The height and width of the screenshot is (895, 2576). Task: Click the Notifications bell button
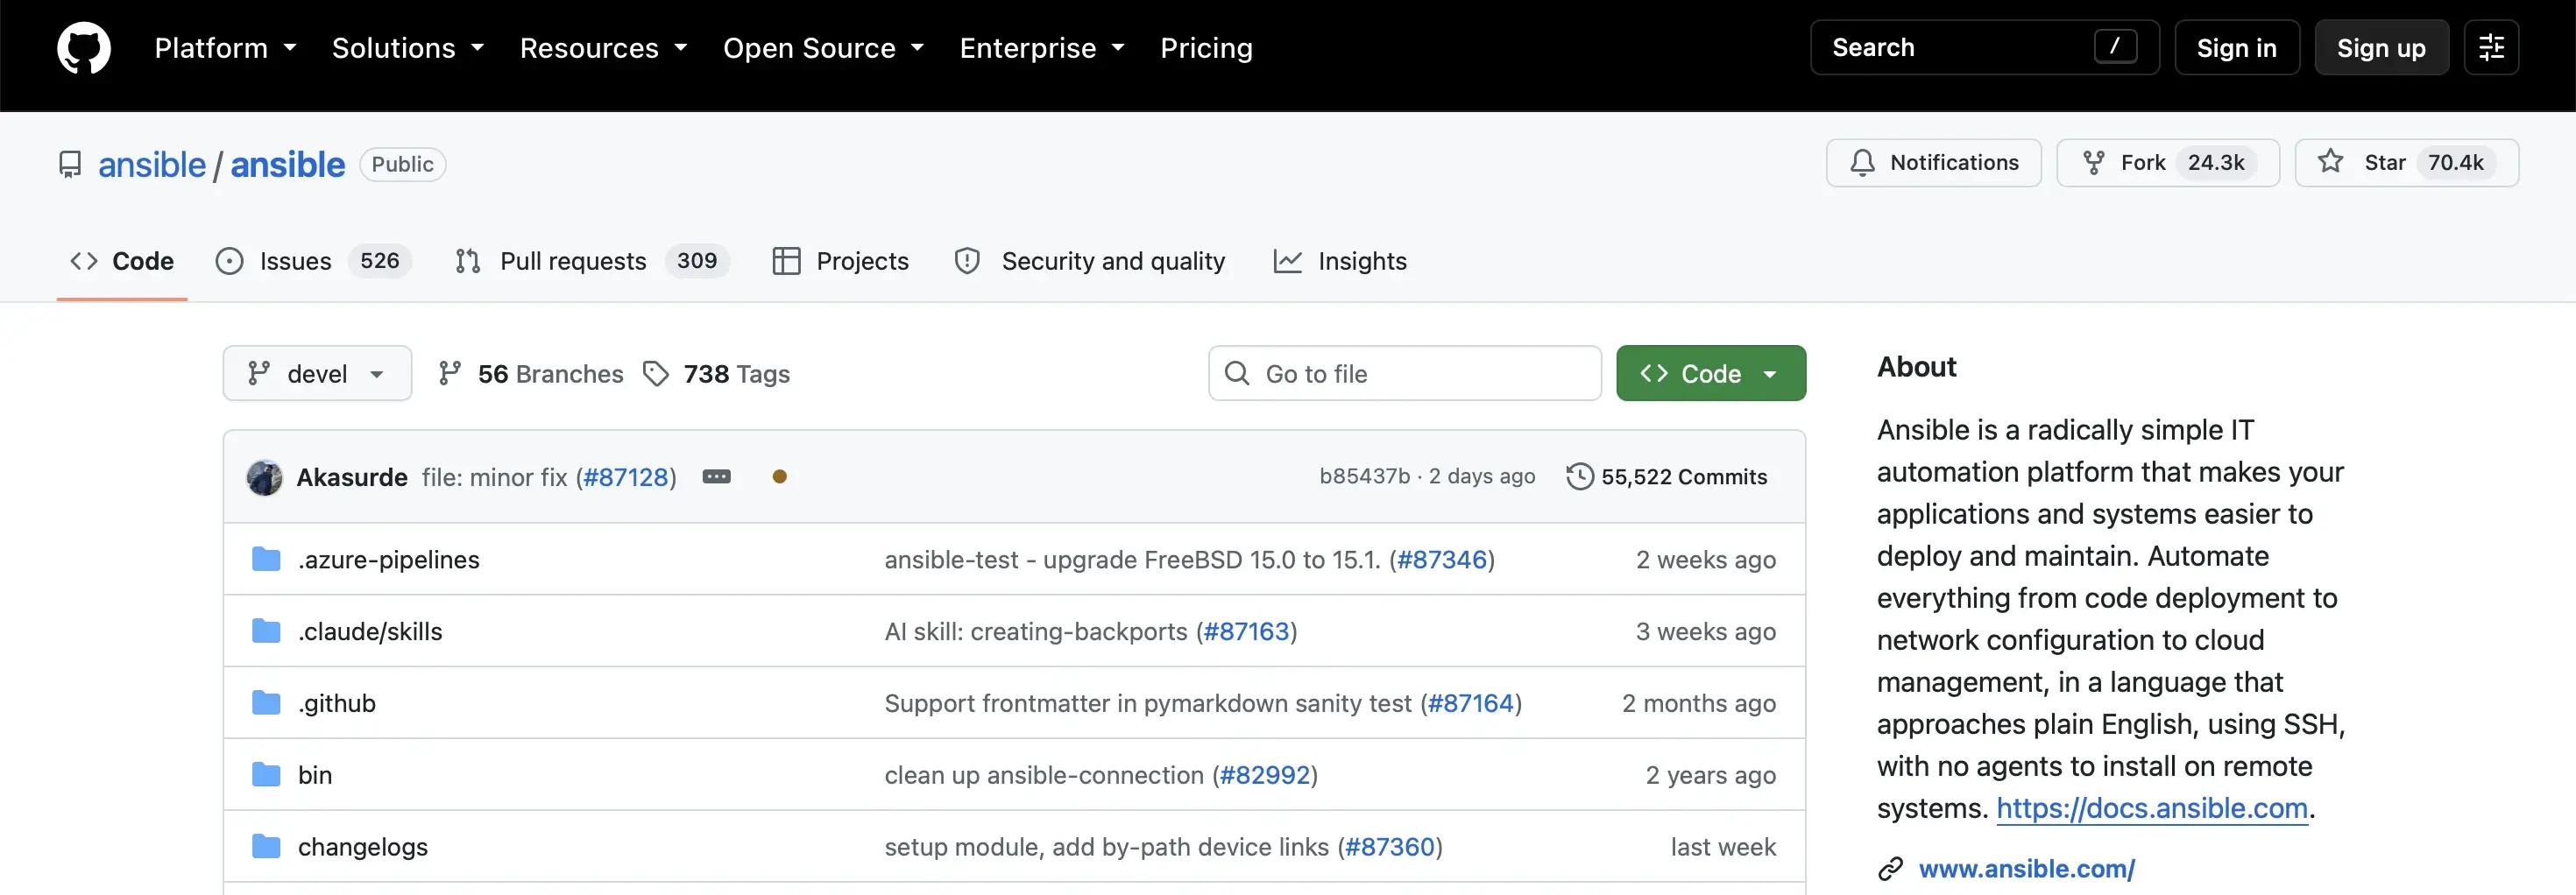coord(1933,163)
